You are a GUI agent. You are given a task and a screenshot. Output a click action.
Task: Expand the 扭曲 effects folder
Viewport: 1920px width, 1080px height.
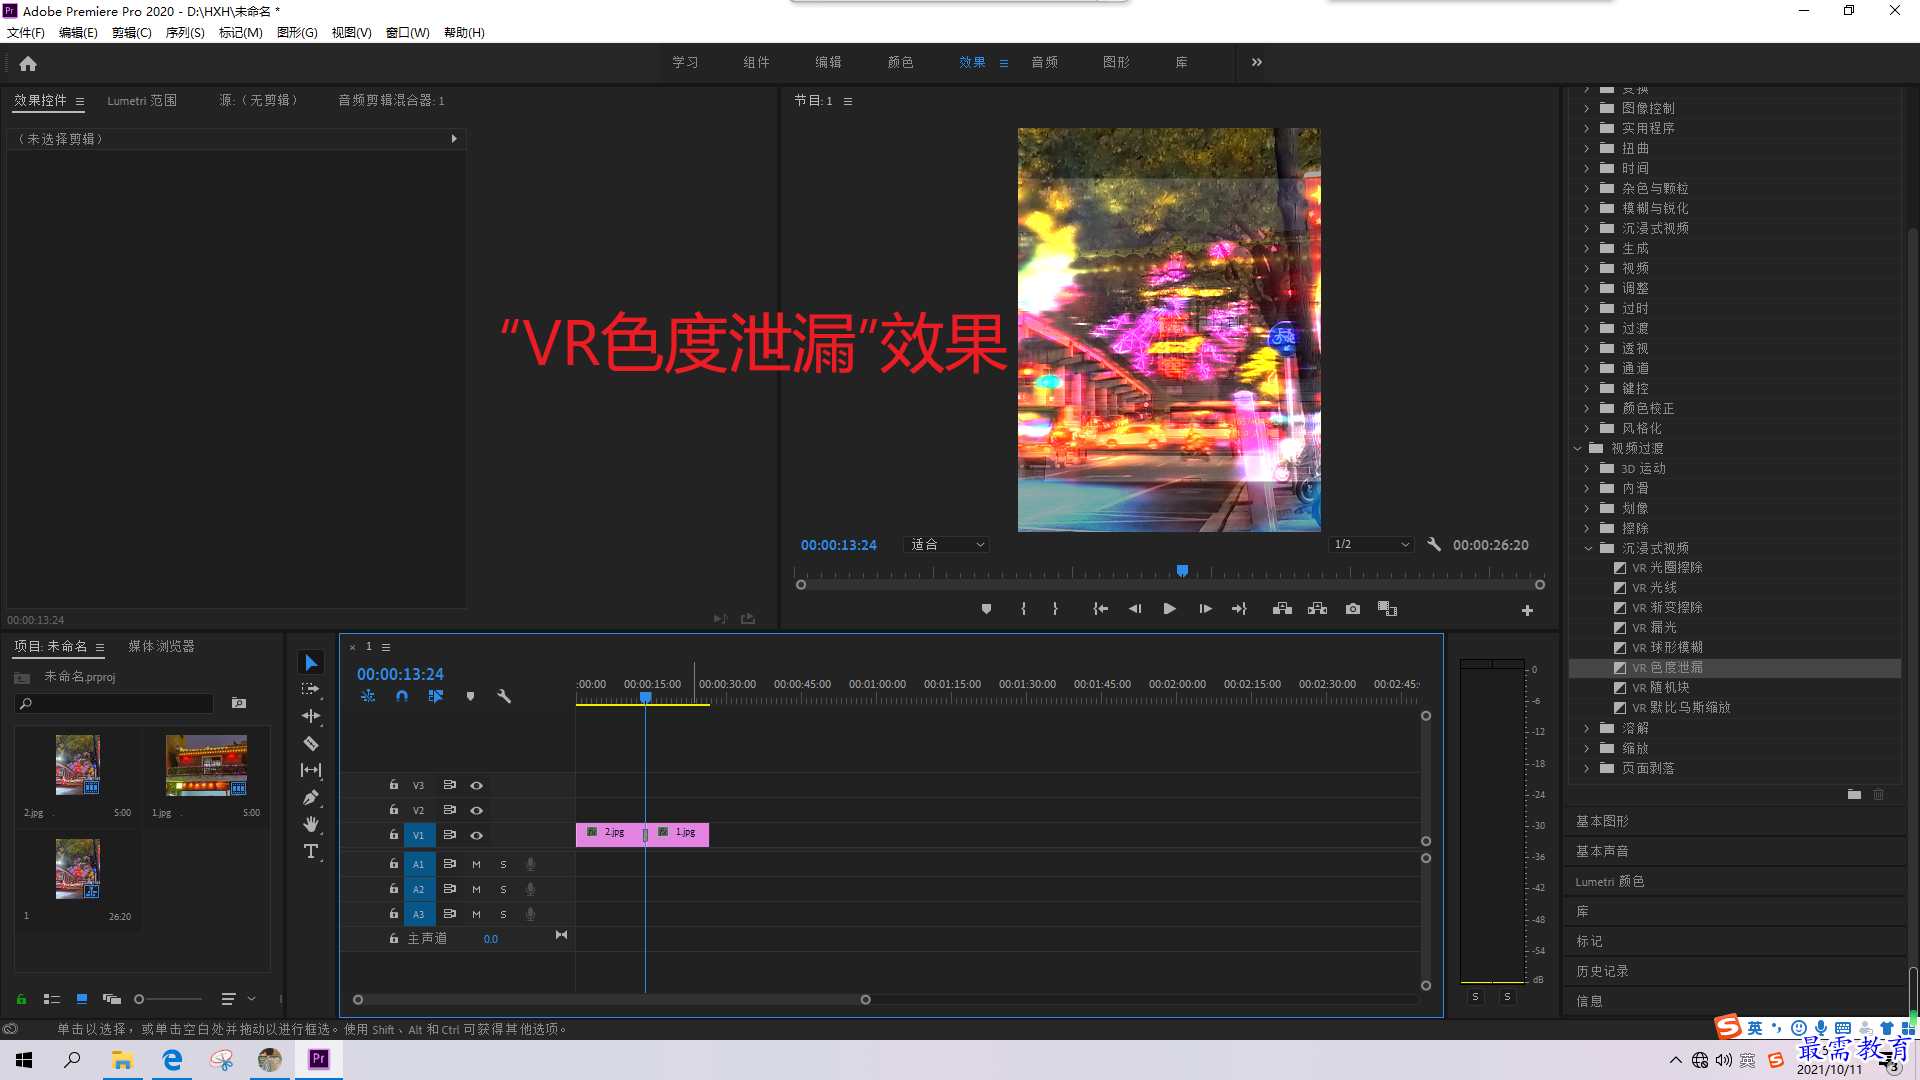point(1586,148)
